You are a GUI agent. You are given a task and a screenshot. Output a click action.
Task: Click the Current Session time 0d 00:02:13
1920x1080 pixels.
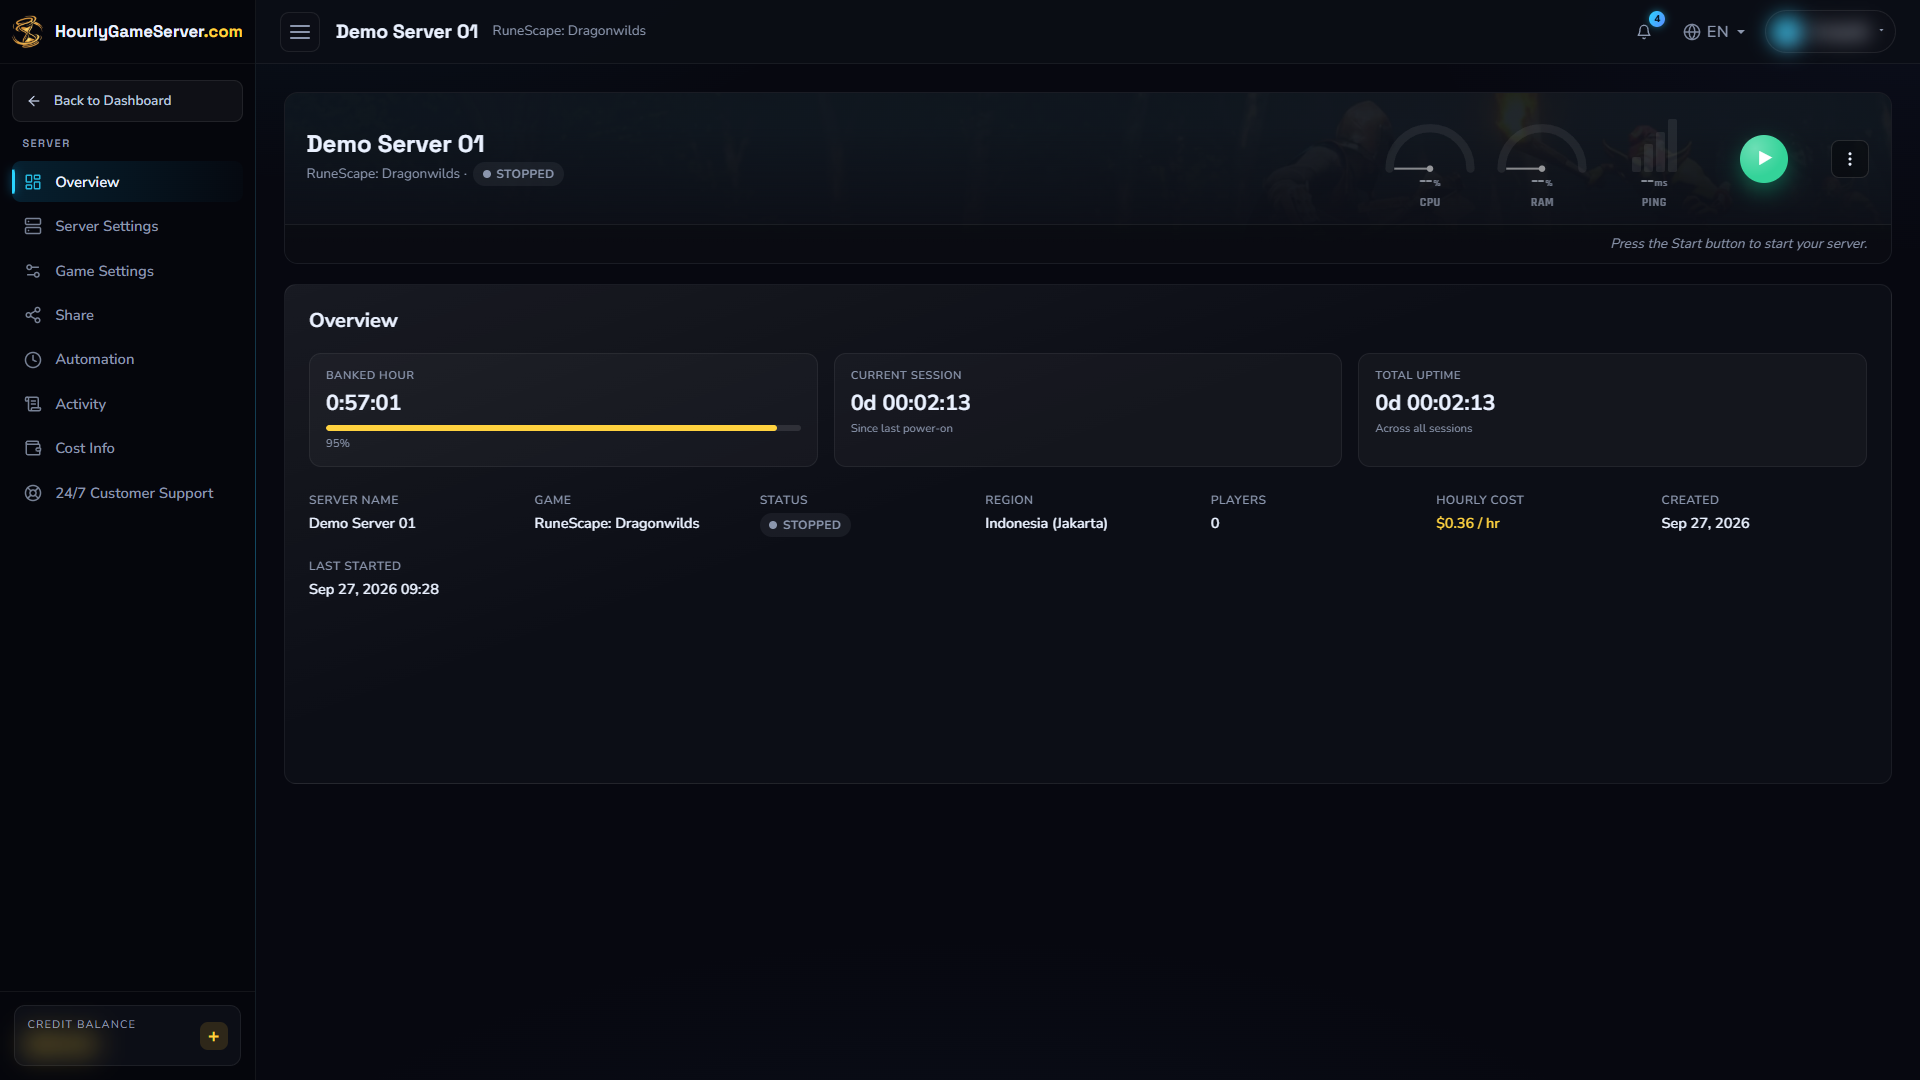coord(910,403)
